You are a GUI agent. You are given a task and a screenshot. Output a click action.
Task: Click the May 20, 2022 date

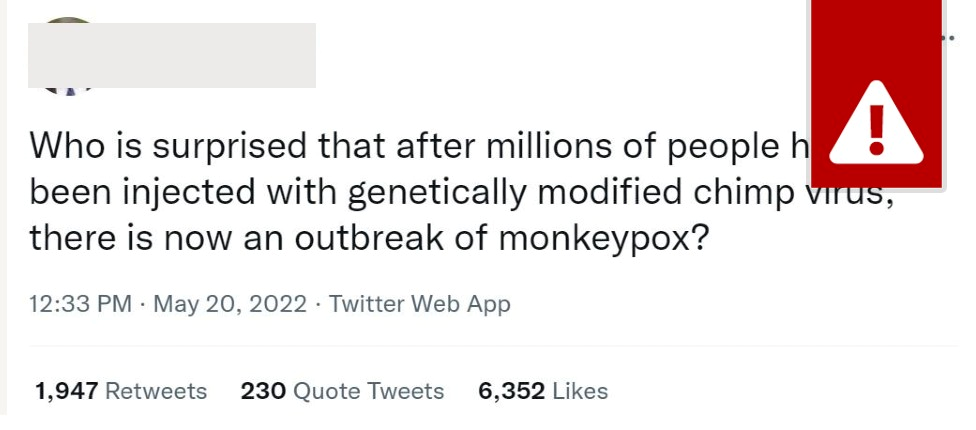[229, 304]
